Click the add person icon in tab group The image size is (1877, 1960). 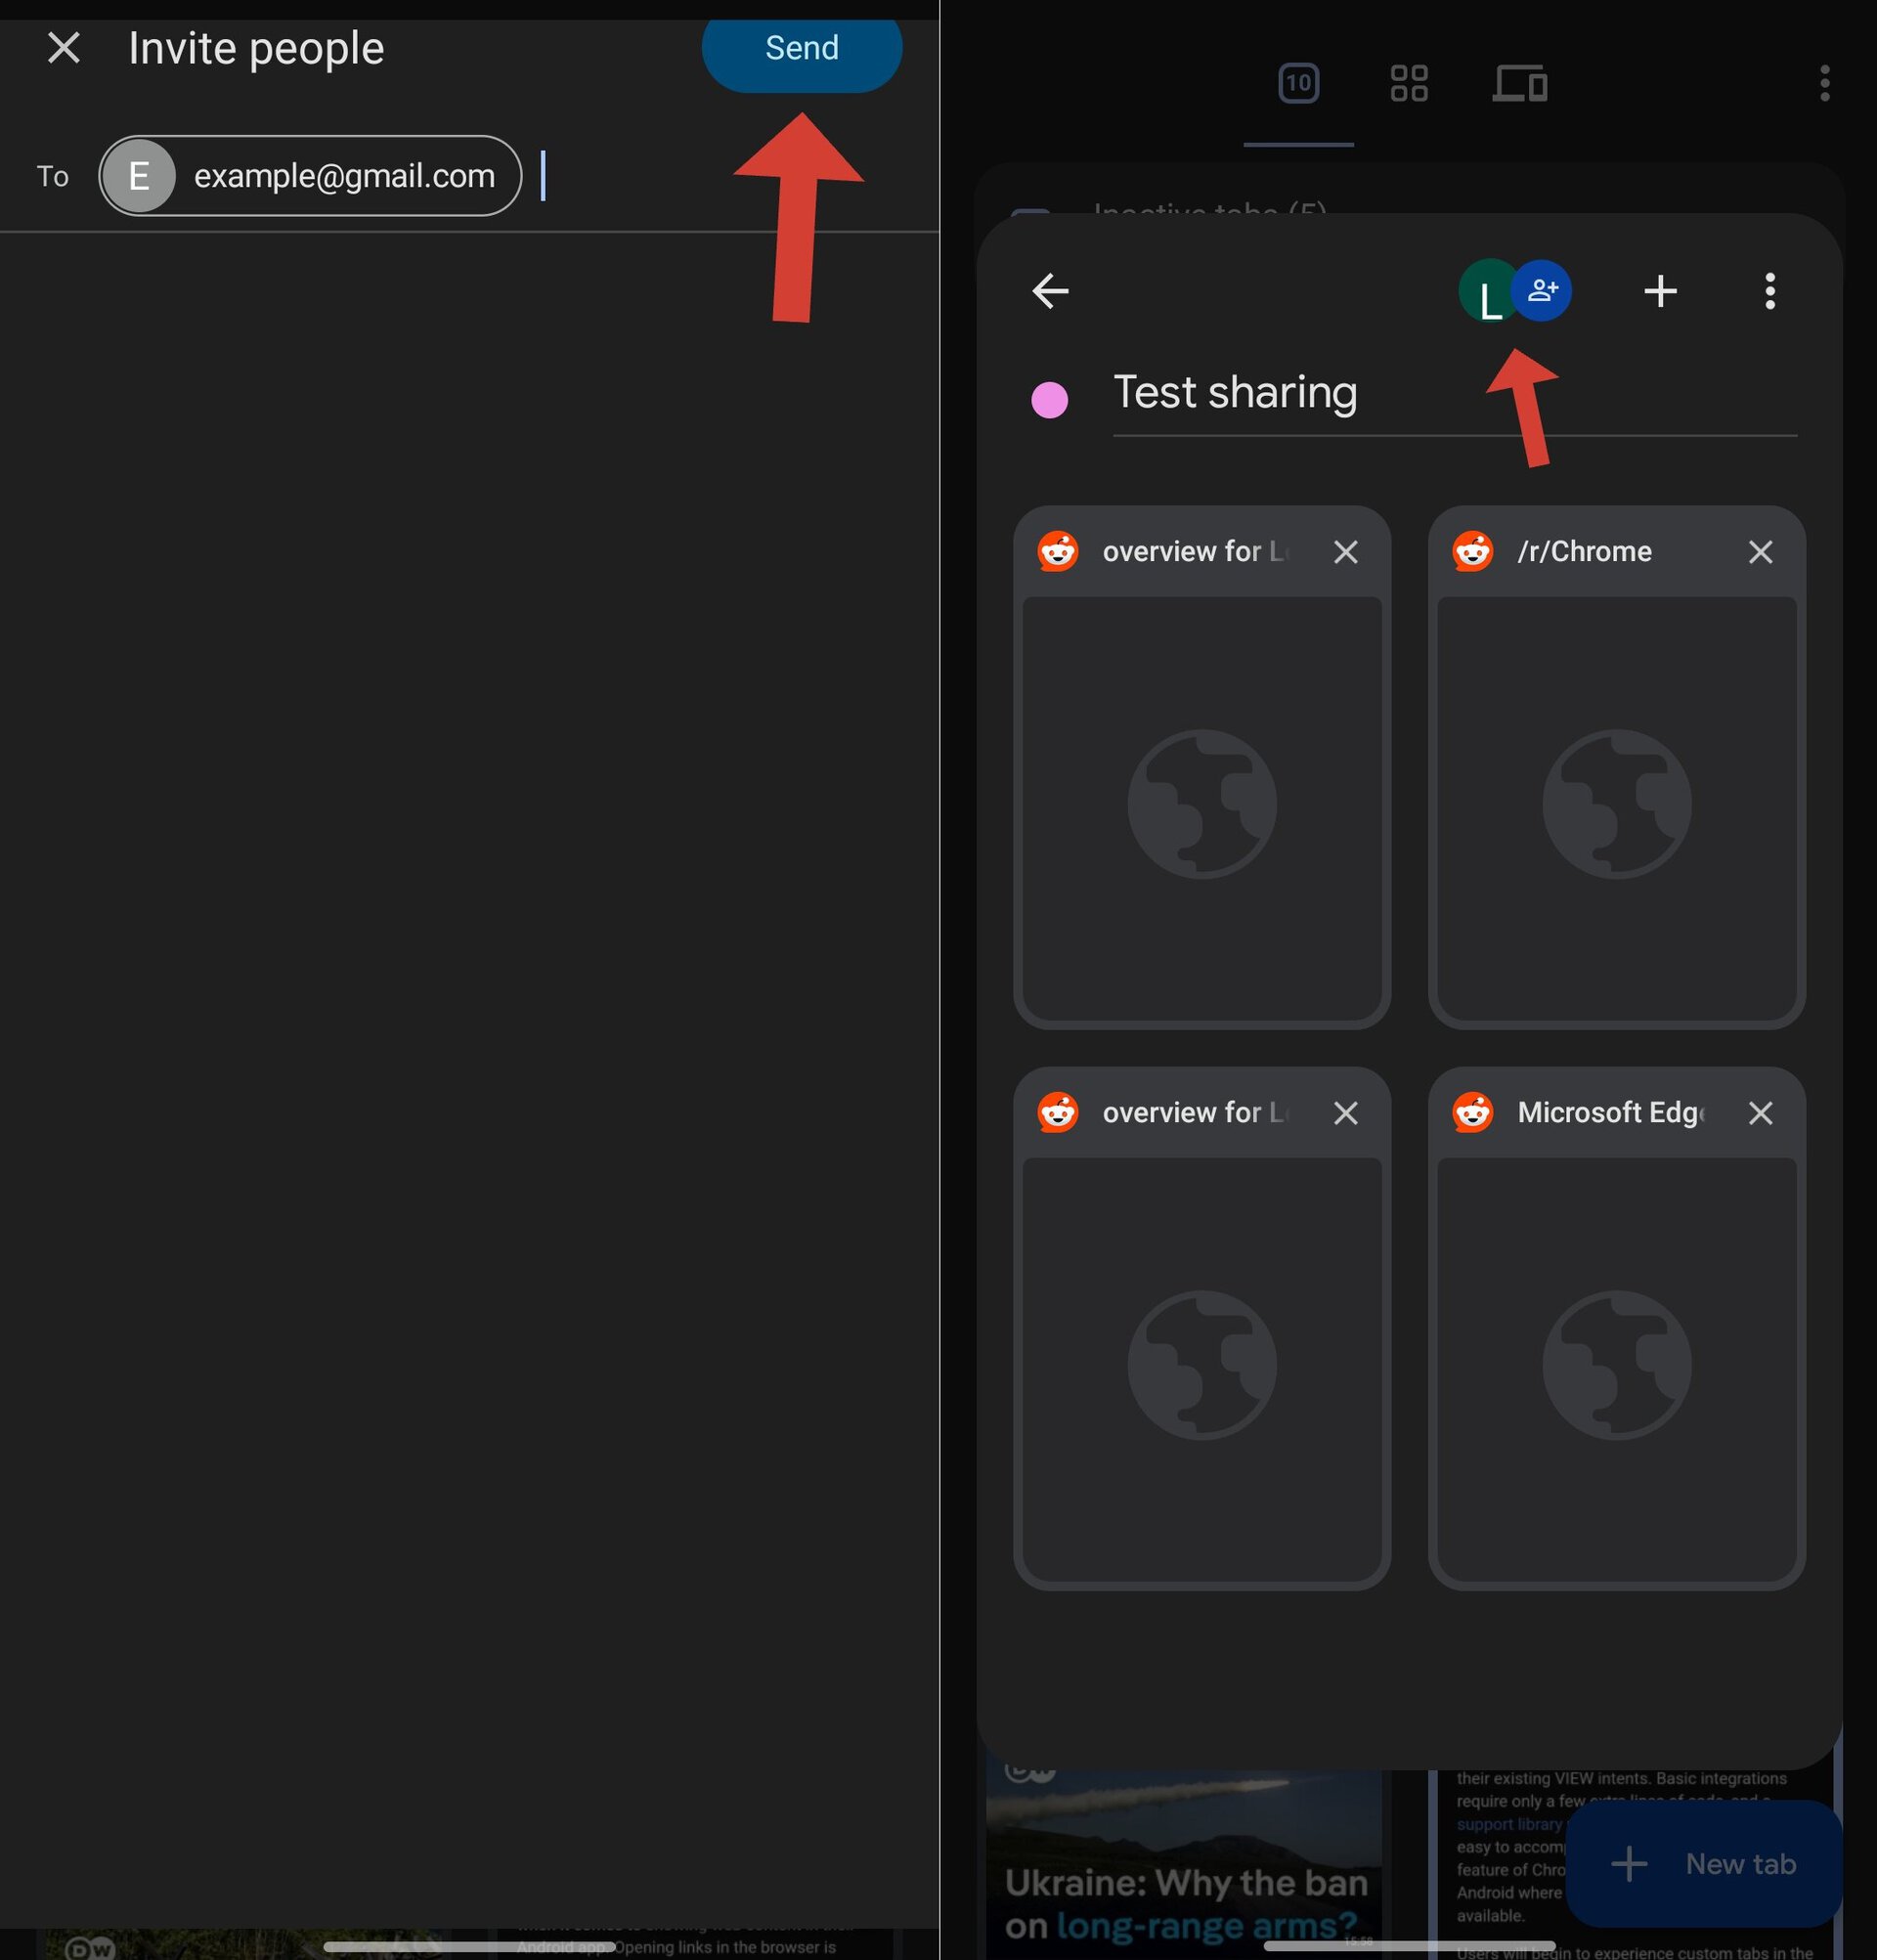coord(1540,288)
